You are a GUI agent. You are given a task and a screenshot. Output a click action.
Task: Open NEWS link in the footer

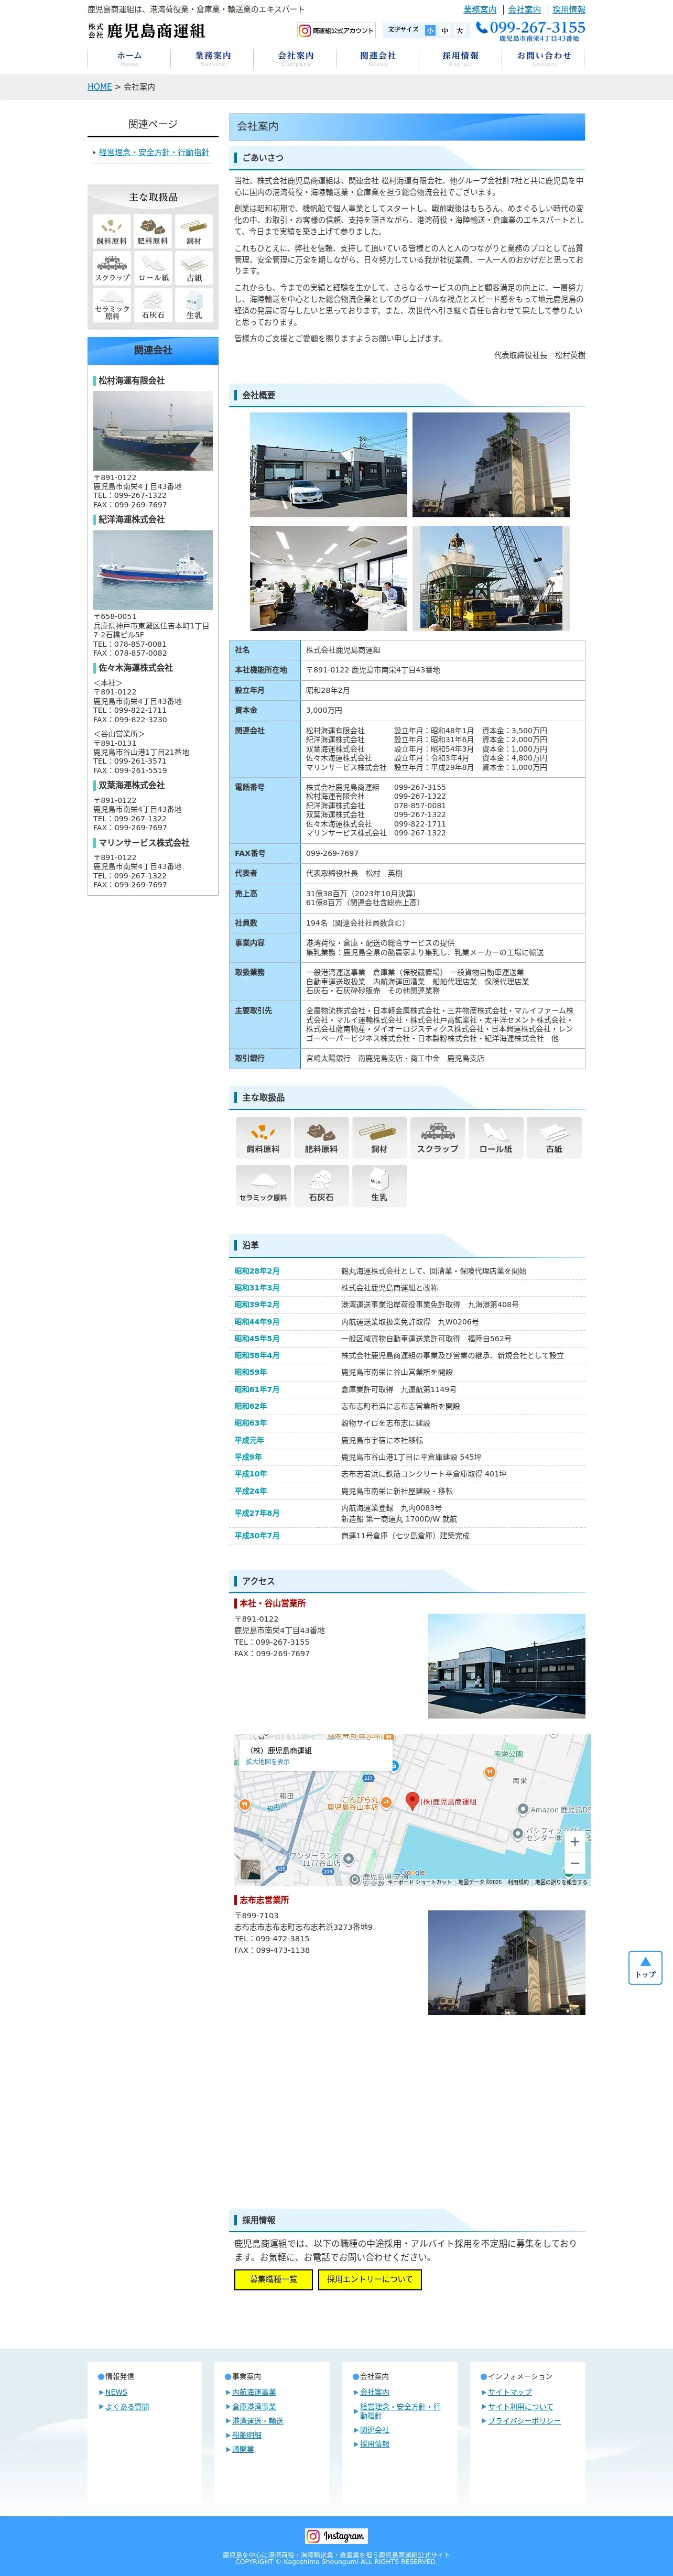[x=116, y=2392]
